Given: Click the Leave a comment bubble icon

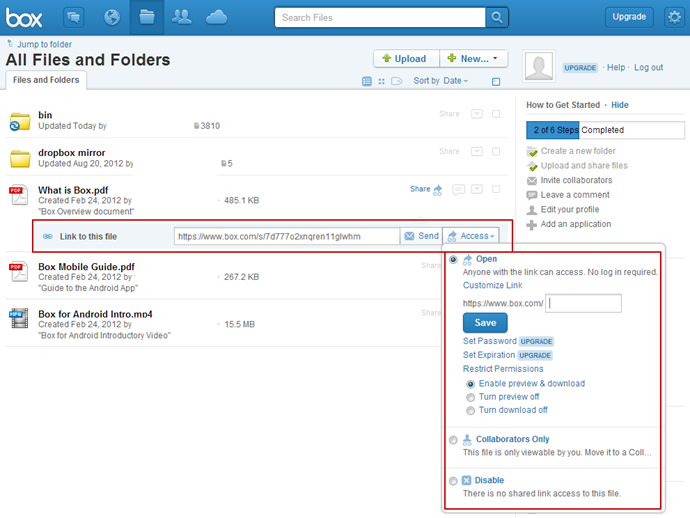Looking at the screenshot, I should tap(532, 195).
